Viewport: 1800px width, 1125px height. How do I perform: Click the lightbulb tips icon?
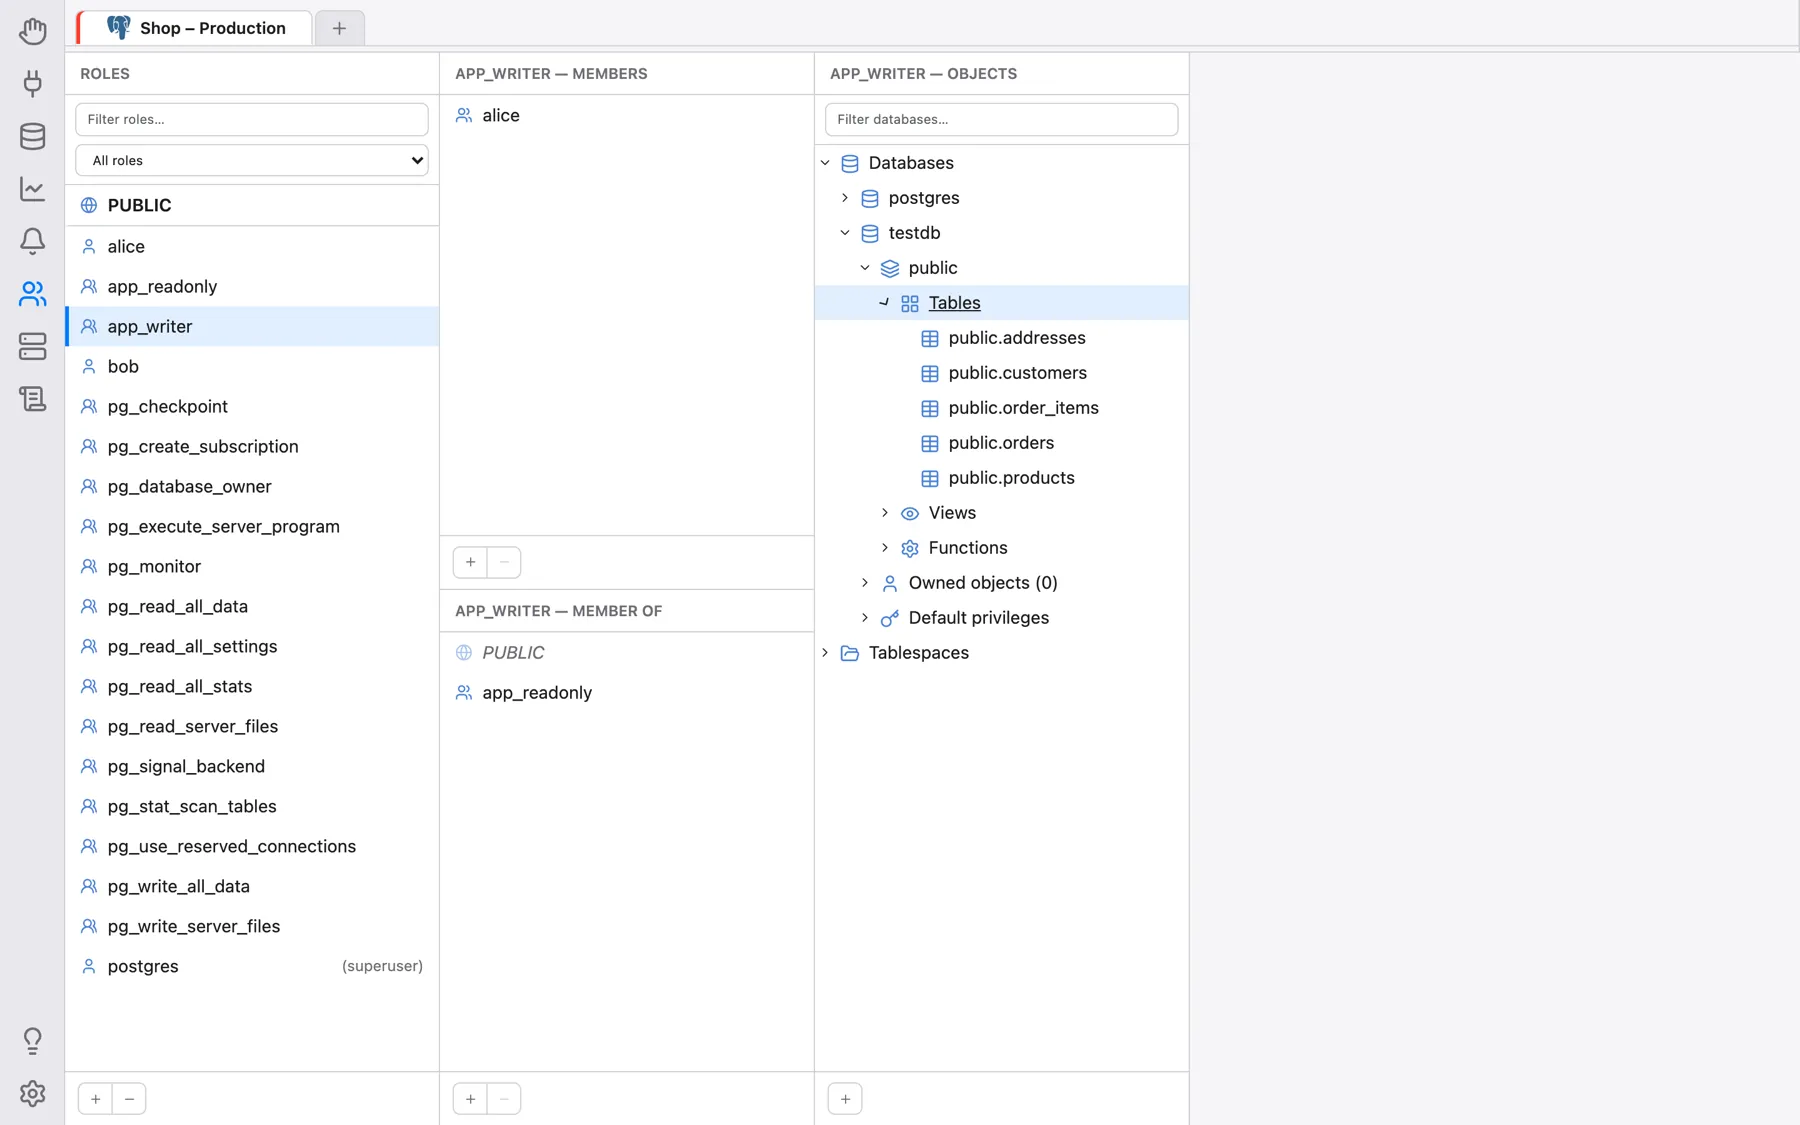(32, 1041)
